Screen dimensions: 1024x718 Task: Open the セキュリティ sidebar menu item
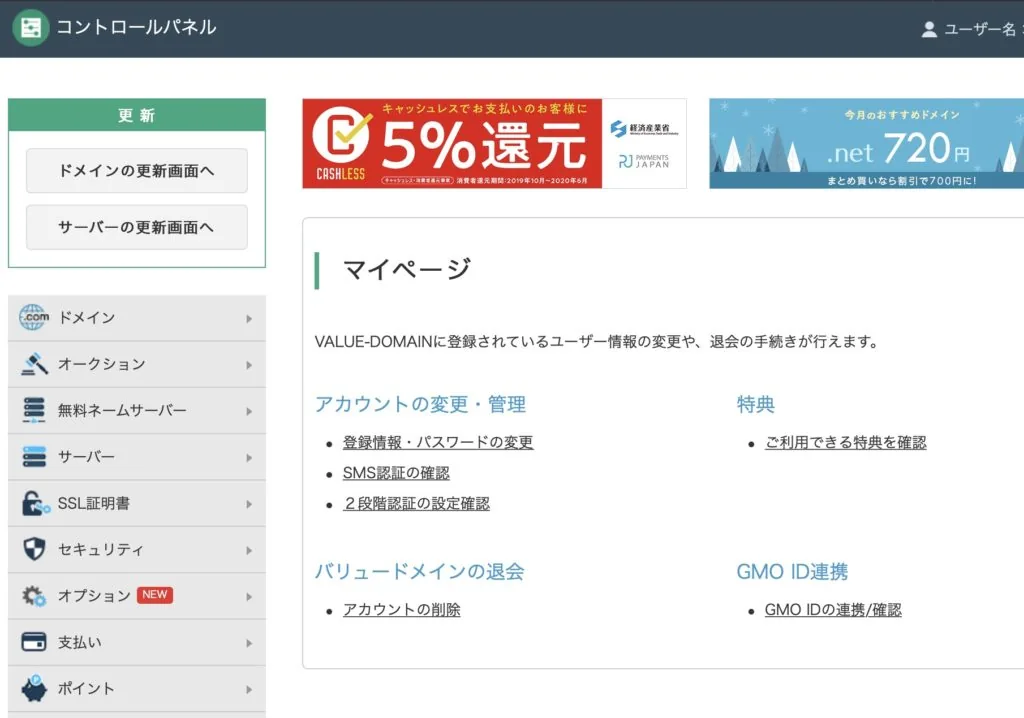coord(136,550)
